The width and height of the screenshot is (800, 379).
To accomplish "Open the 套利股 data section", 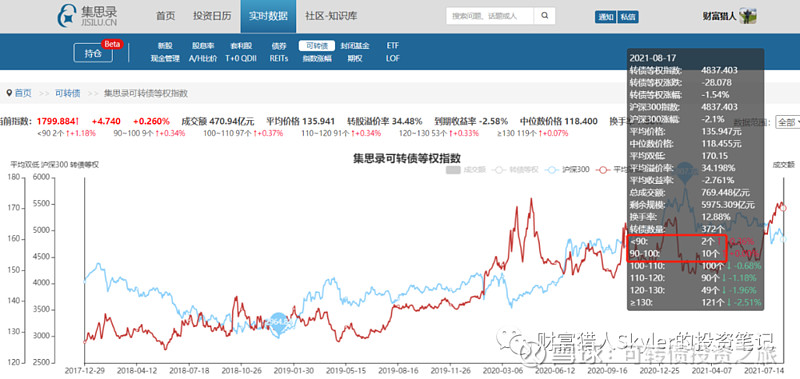I will 241,46.
